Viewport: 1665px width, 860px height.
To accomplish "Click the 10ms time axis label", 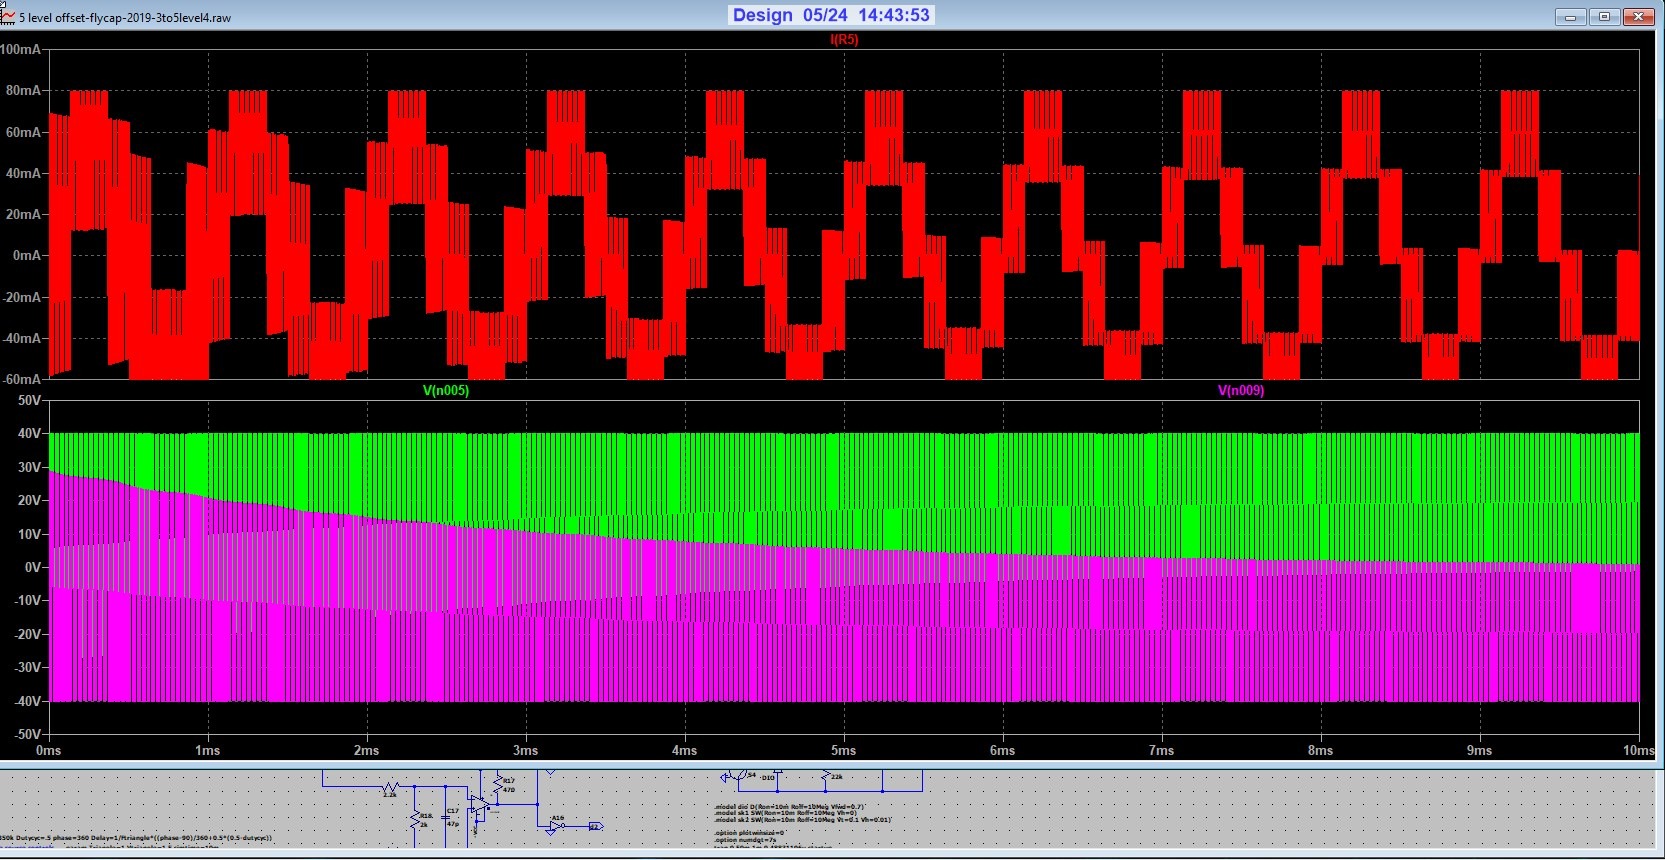I will point(1638,750).
